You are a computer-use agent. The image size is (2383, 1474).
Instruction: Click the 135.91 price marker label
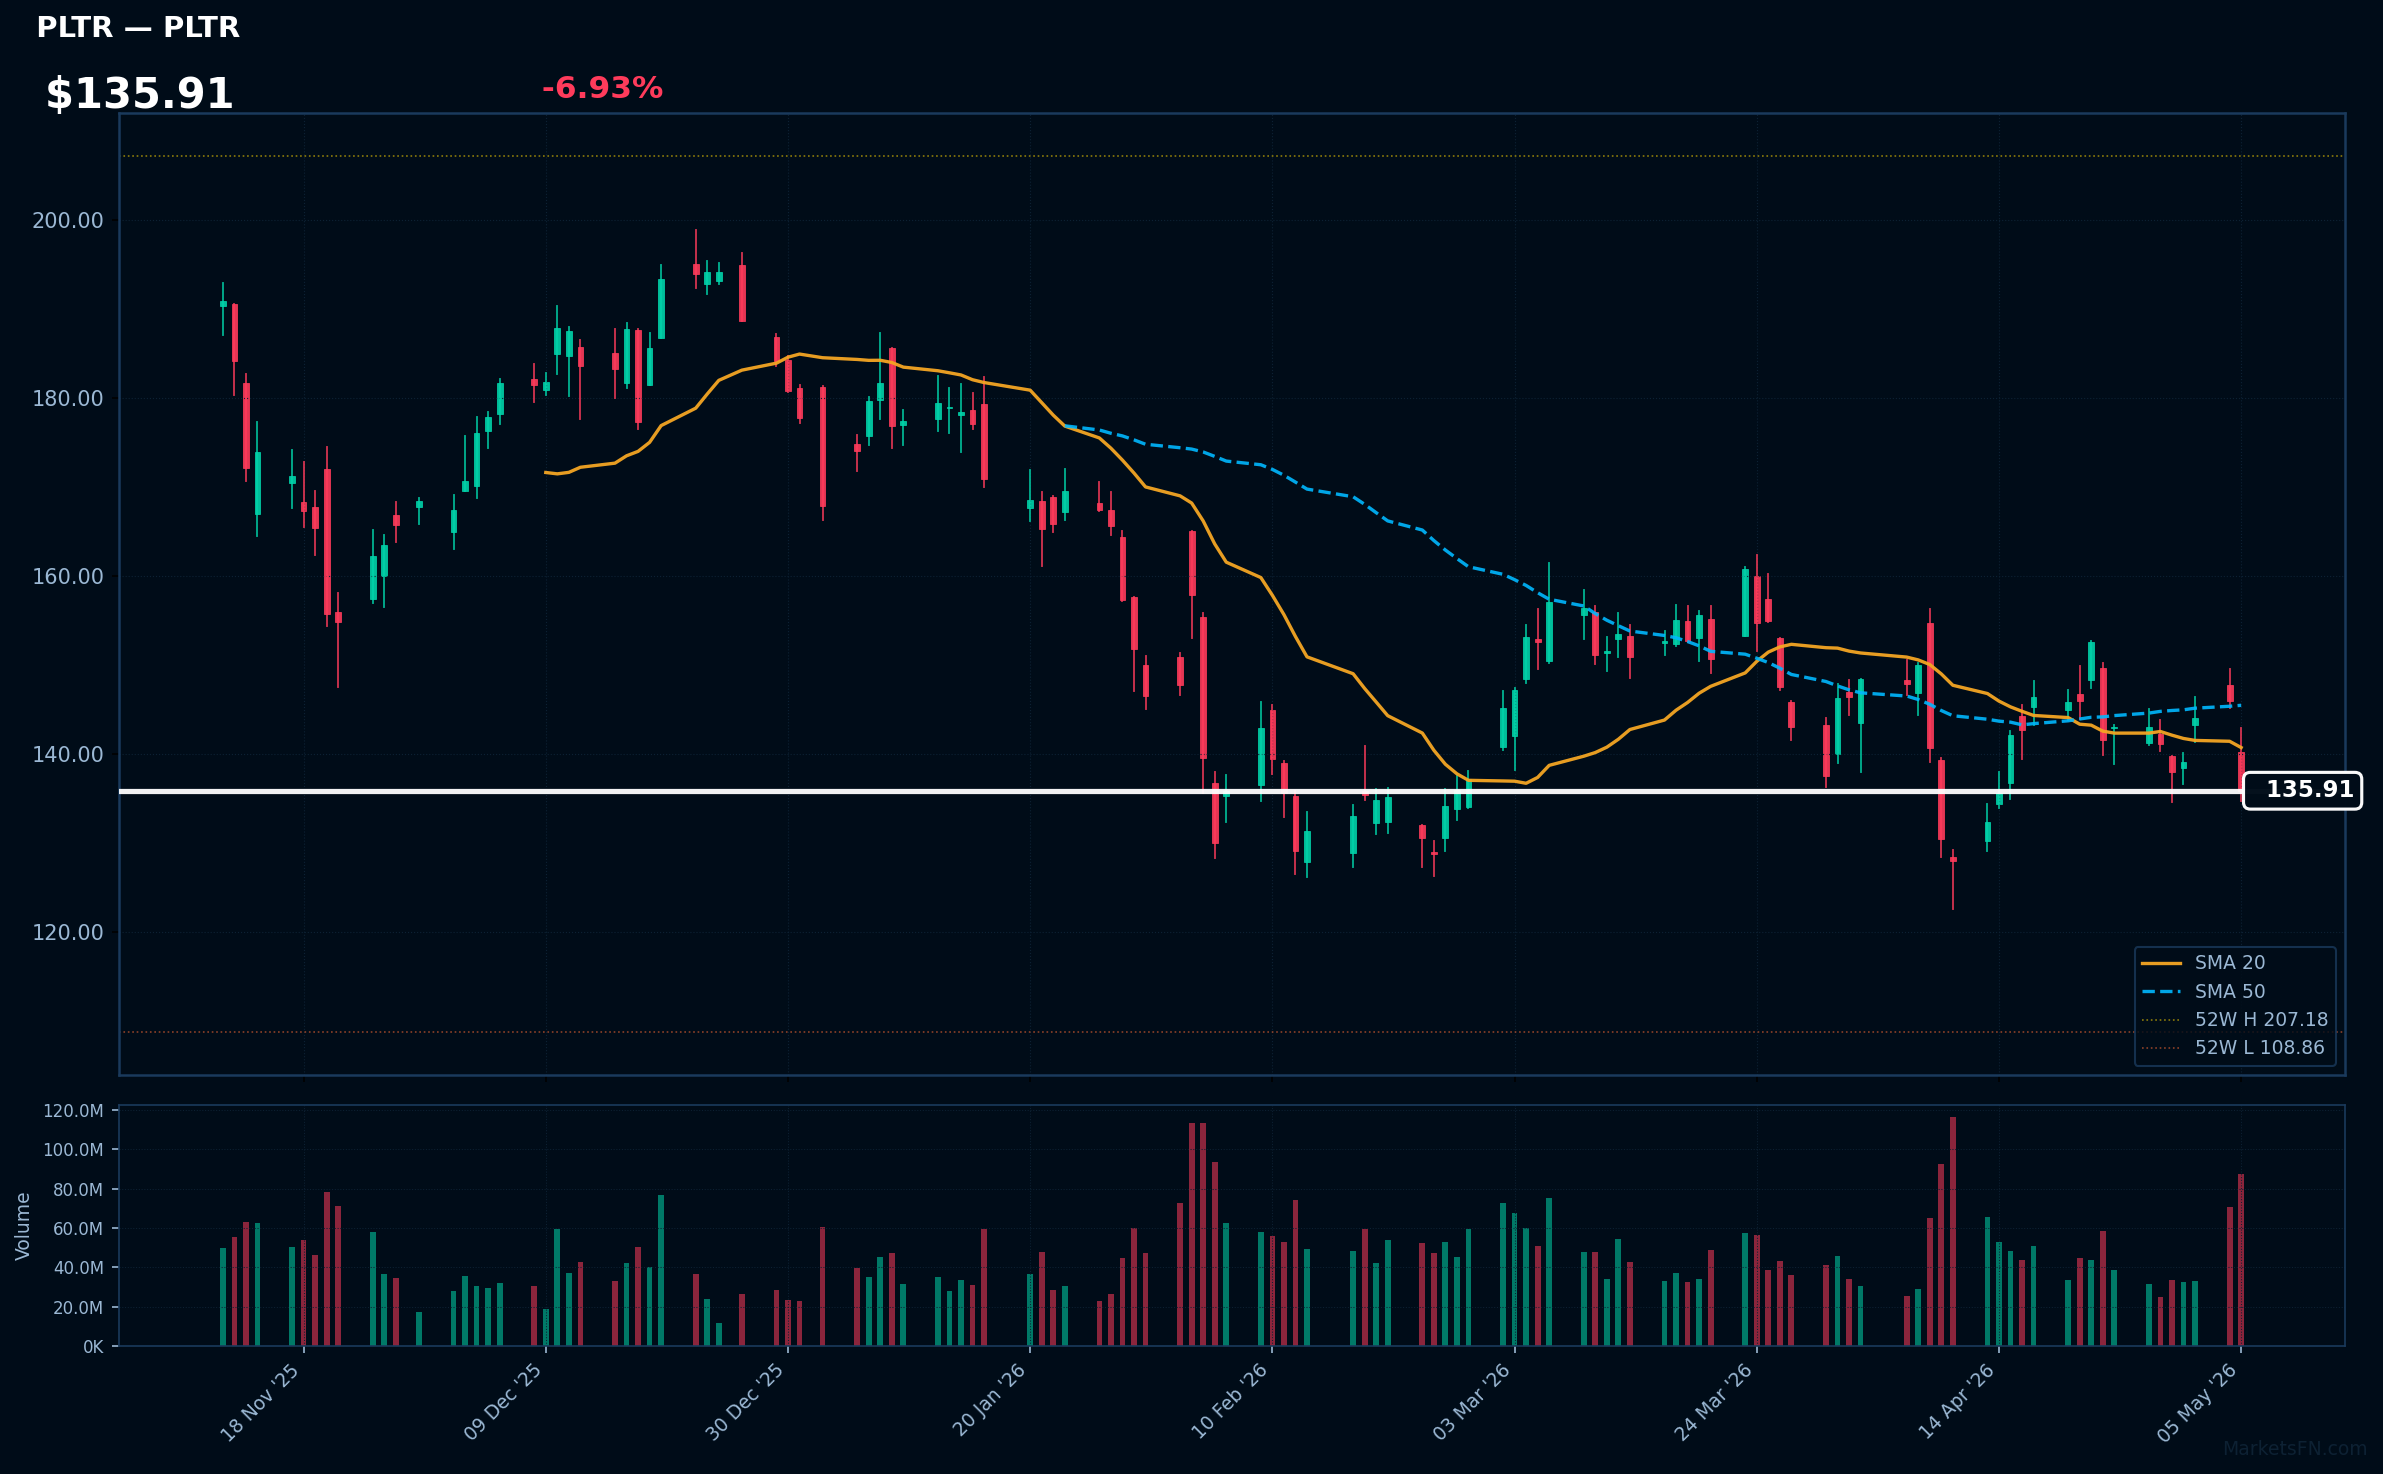tap(2302, 790)
